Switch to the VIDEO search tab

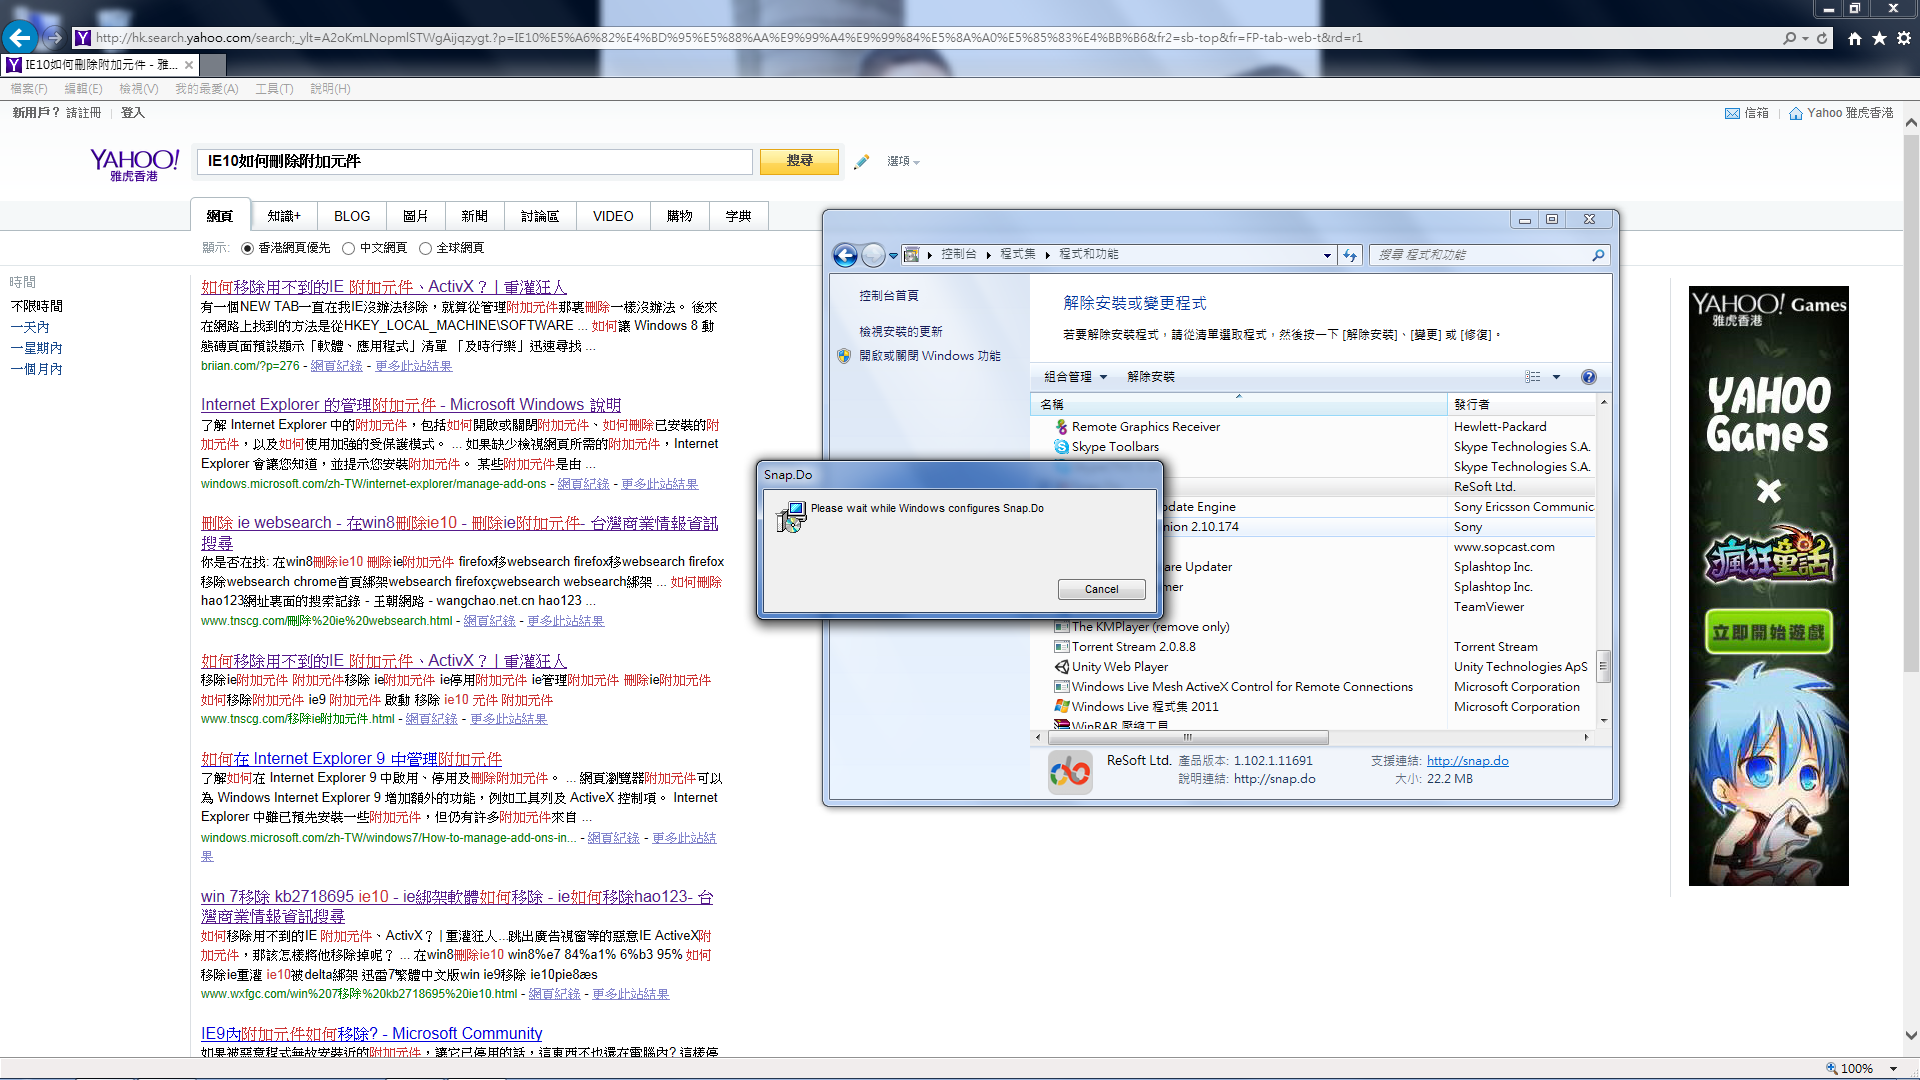(x=613, y=216)
